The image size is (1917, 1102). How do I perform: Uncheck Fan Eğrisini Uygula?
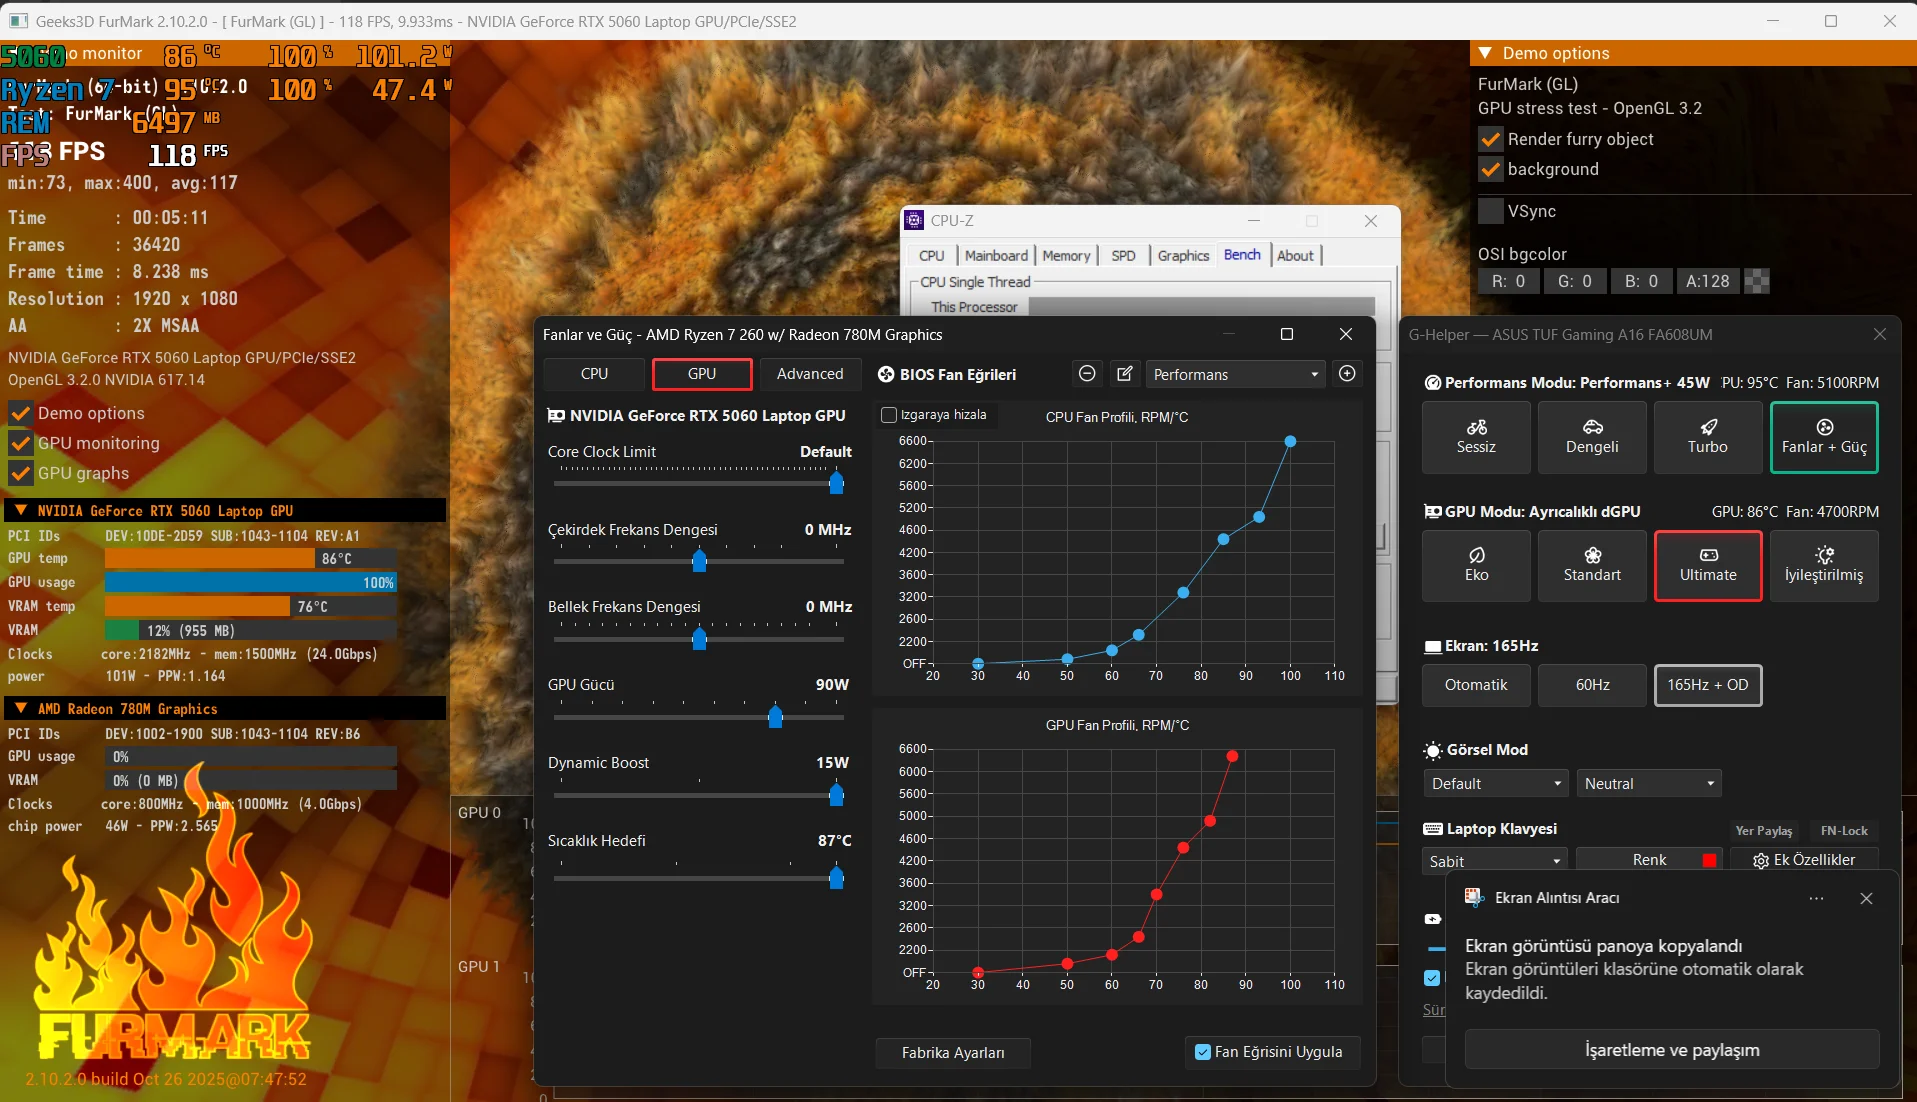tap(1203, 1052)
